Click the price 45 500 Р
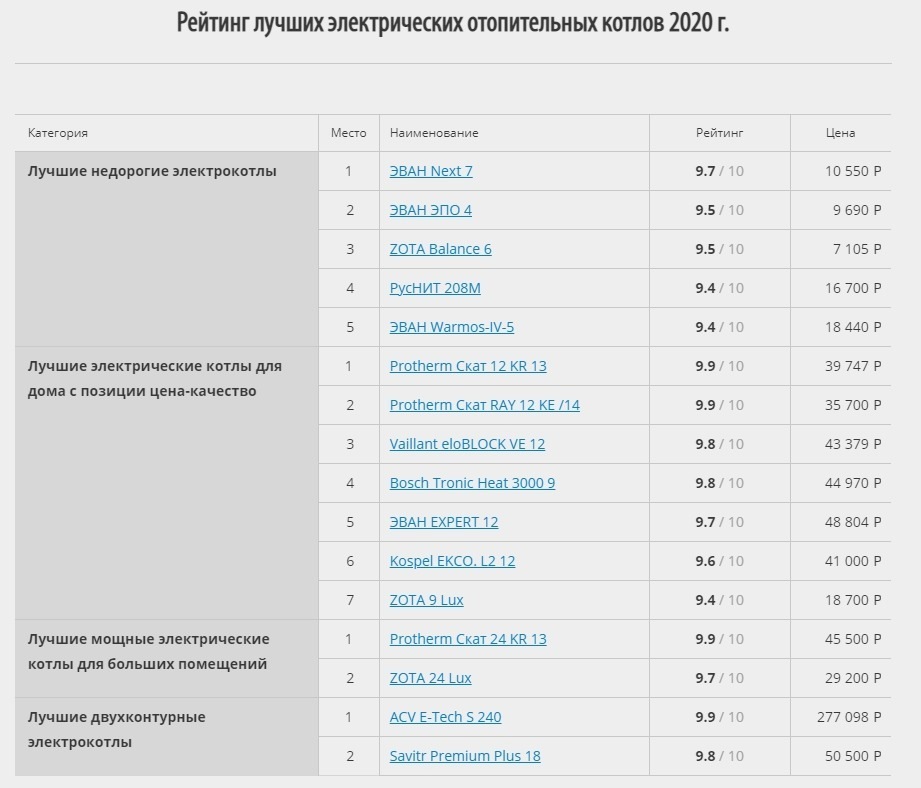This screenshot has height=788, width=921. point(853,639)
